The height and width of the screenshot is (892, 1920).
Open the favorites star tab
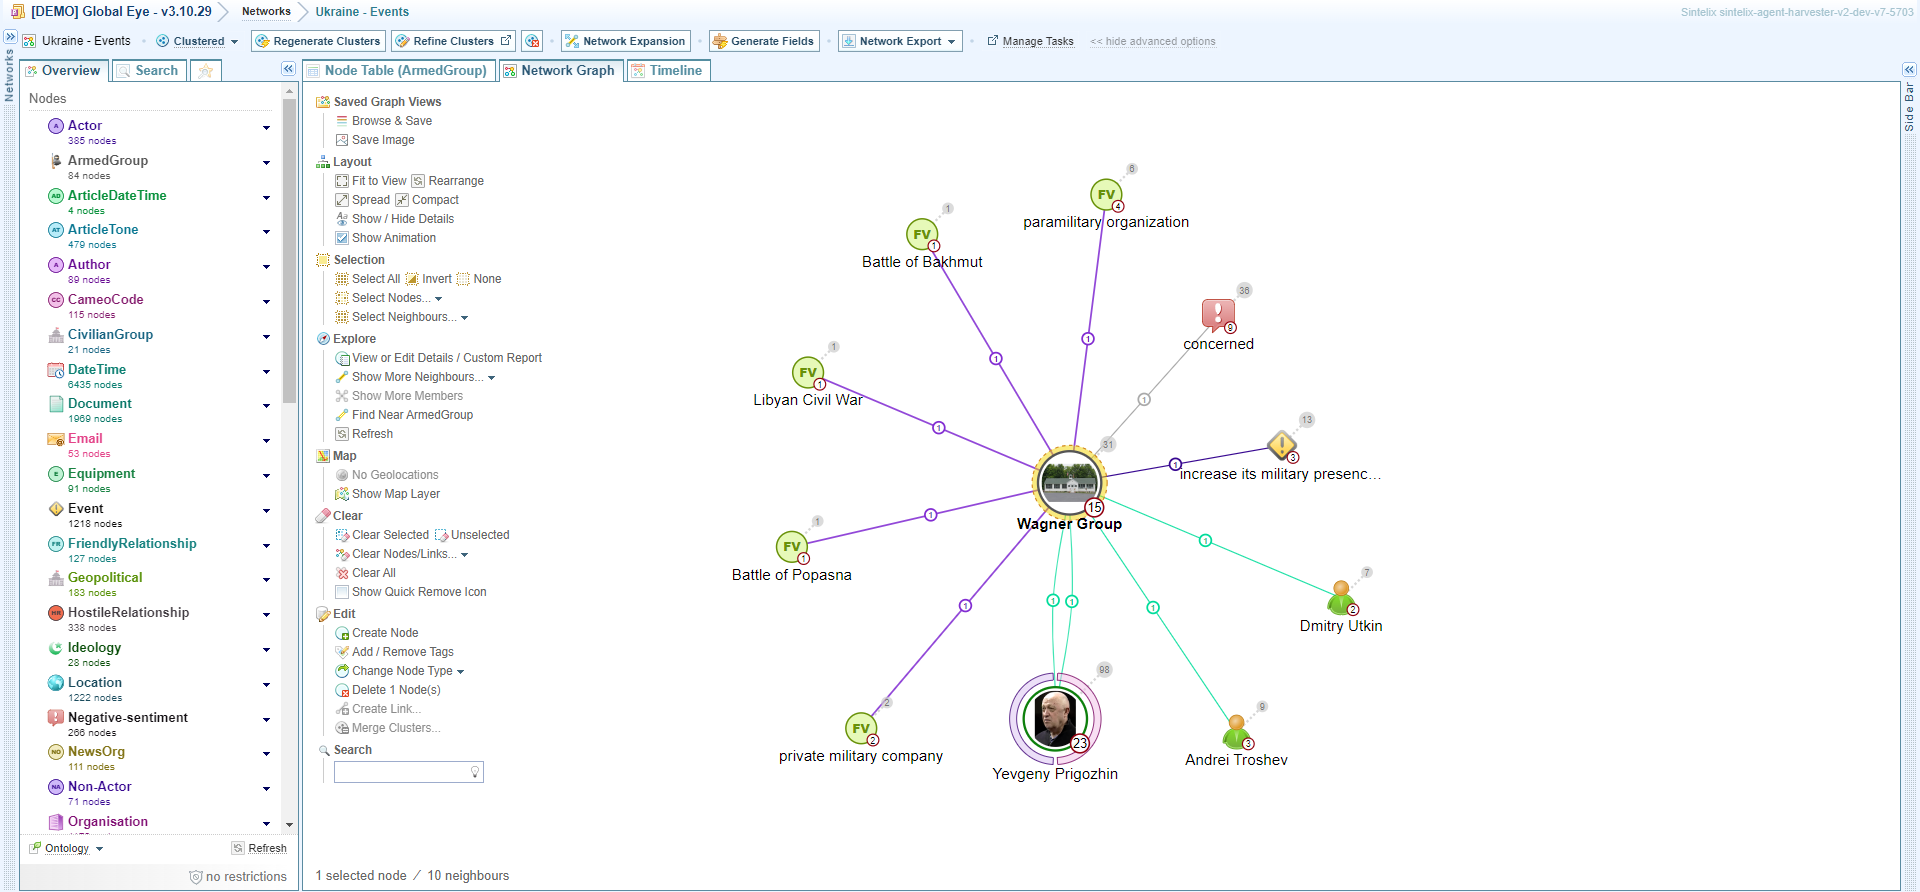click(206, 71)
